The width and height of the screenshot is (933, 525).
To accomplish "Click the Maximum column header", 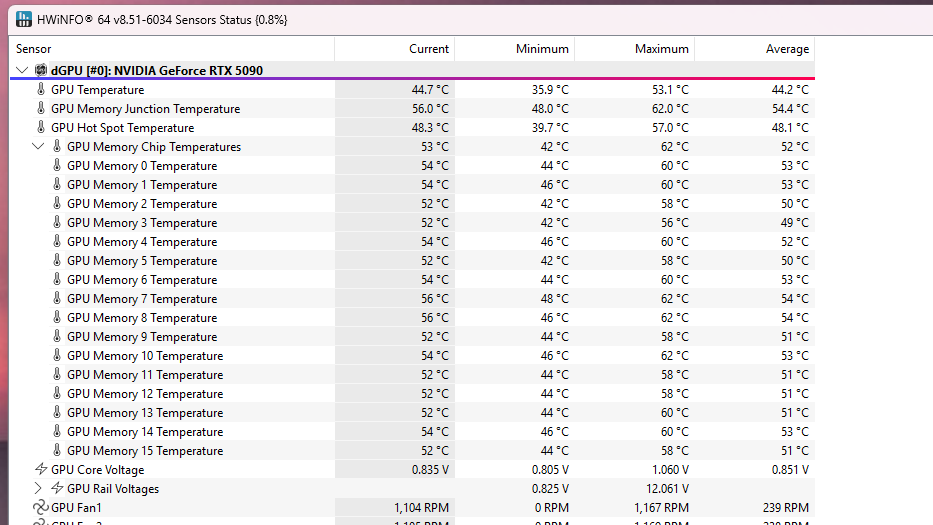I will (634, 49).
